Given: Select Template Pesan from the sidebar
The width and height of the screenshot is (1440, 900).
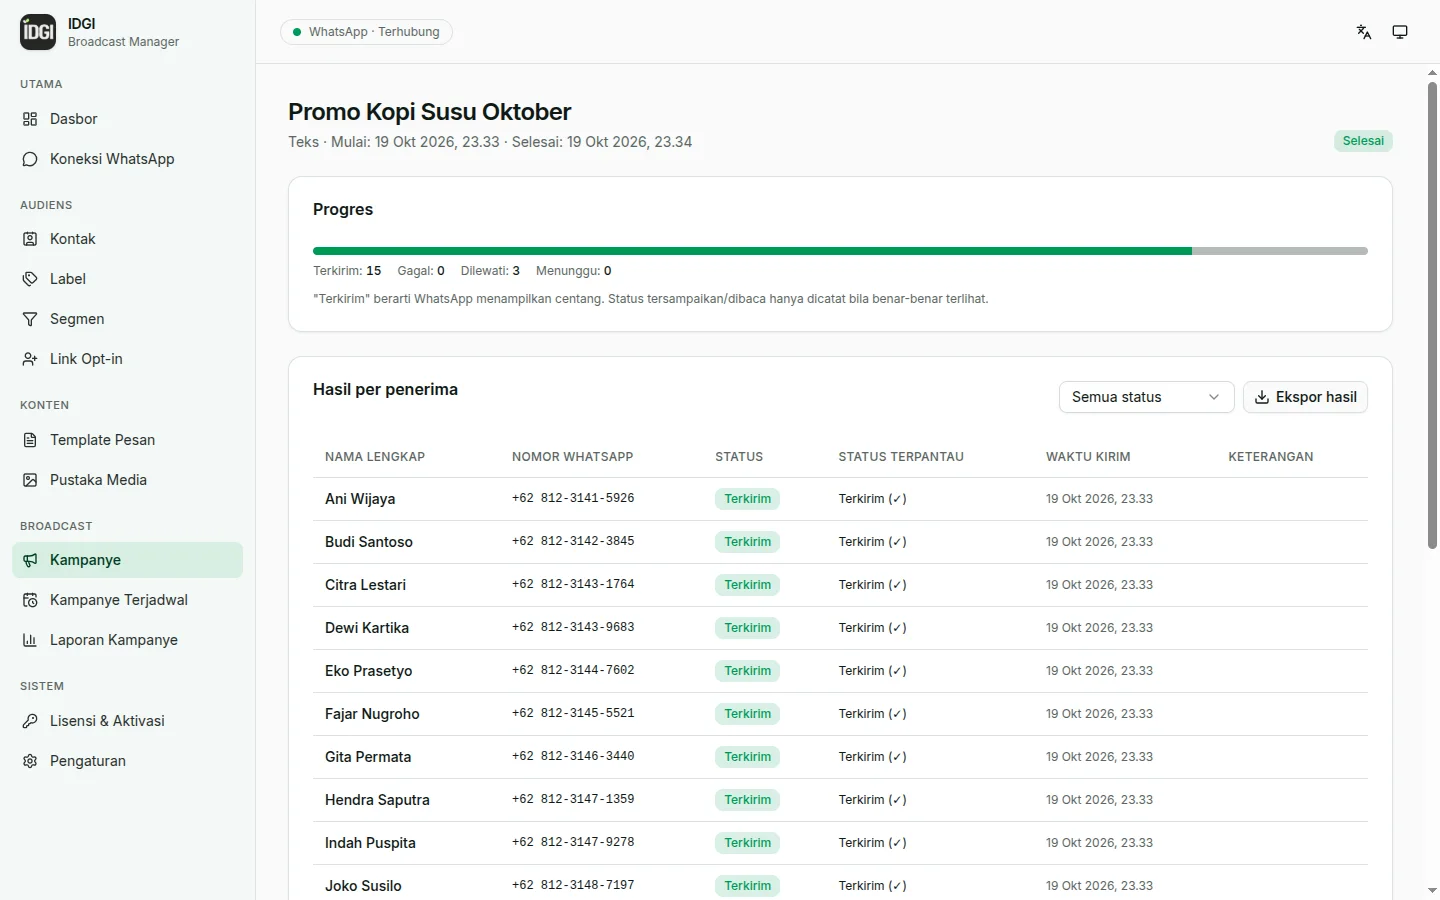Looking at the screenshot, I should point(127,440).
